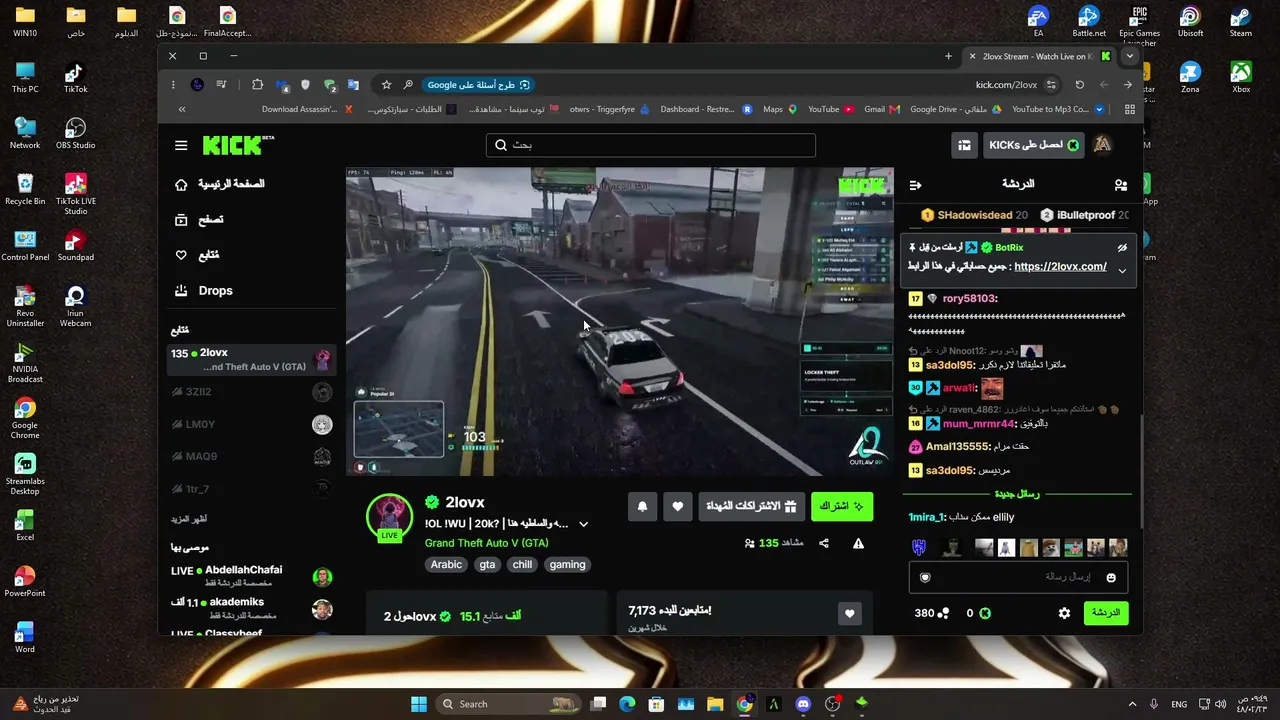
Task: Open the emoji picker in chat input
Action: coord(1111,578)
